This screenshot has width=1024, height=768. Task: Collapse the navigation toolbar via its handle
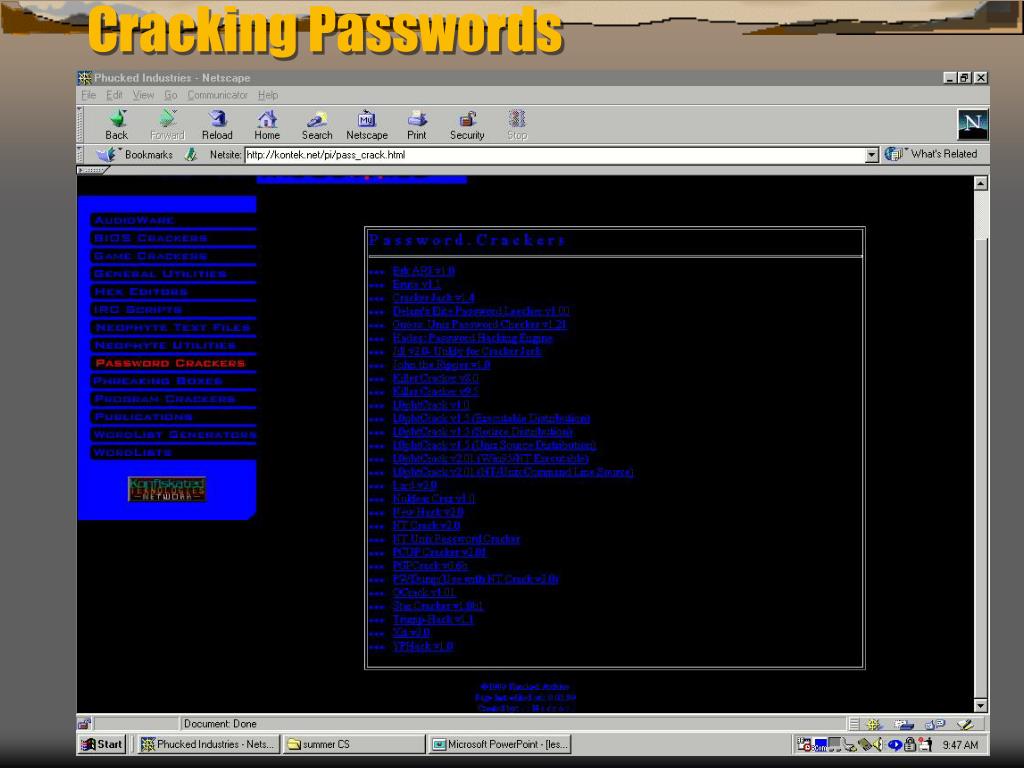[80, 124]
